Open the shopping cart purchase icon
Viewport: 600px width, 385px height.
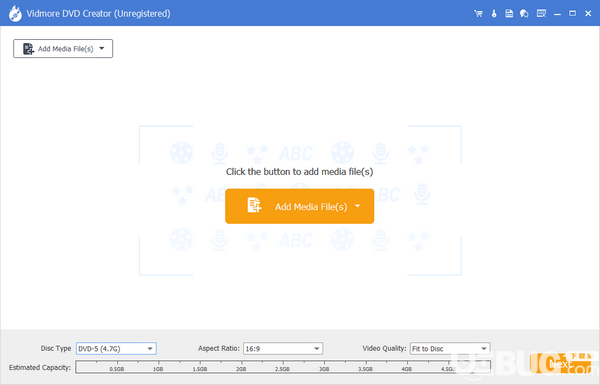point(478,13)
